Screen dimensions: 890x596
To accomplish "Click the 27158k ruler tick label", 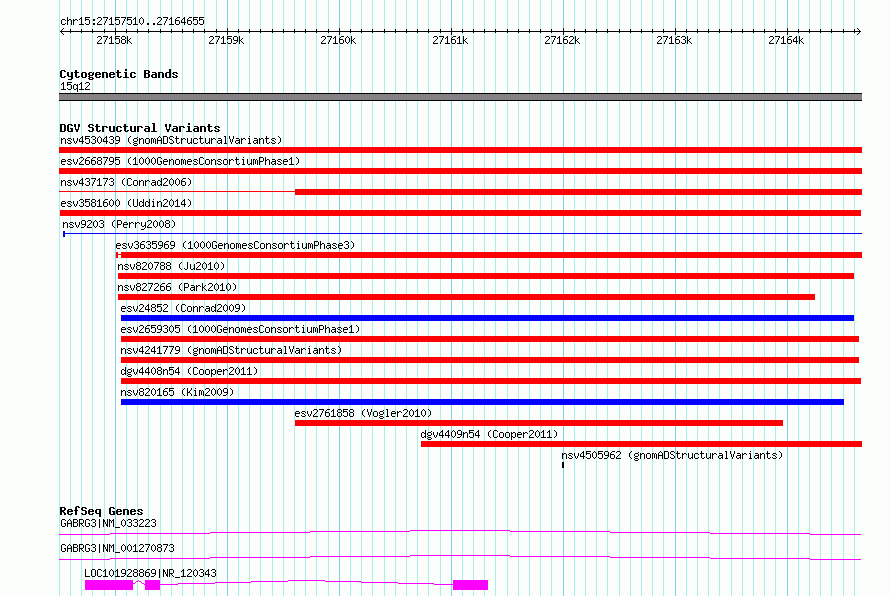I will click(x=114, y=40).
